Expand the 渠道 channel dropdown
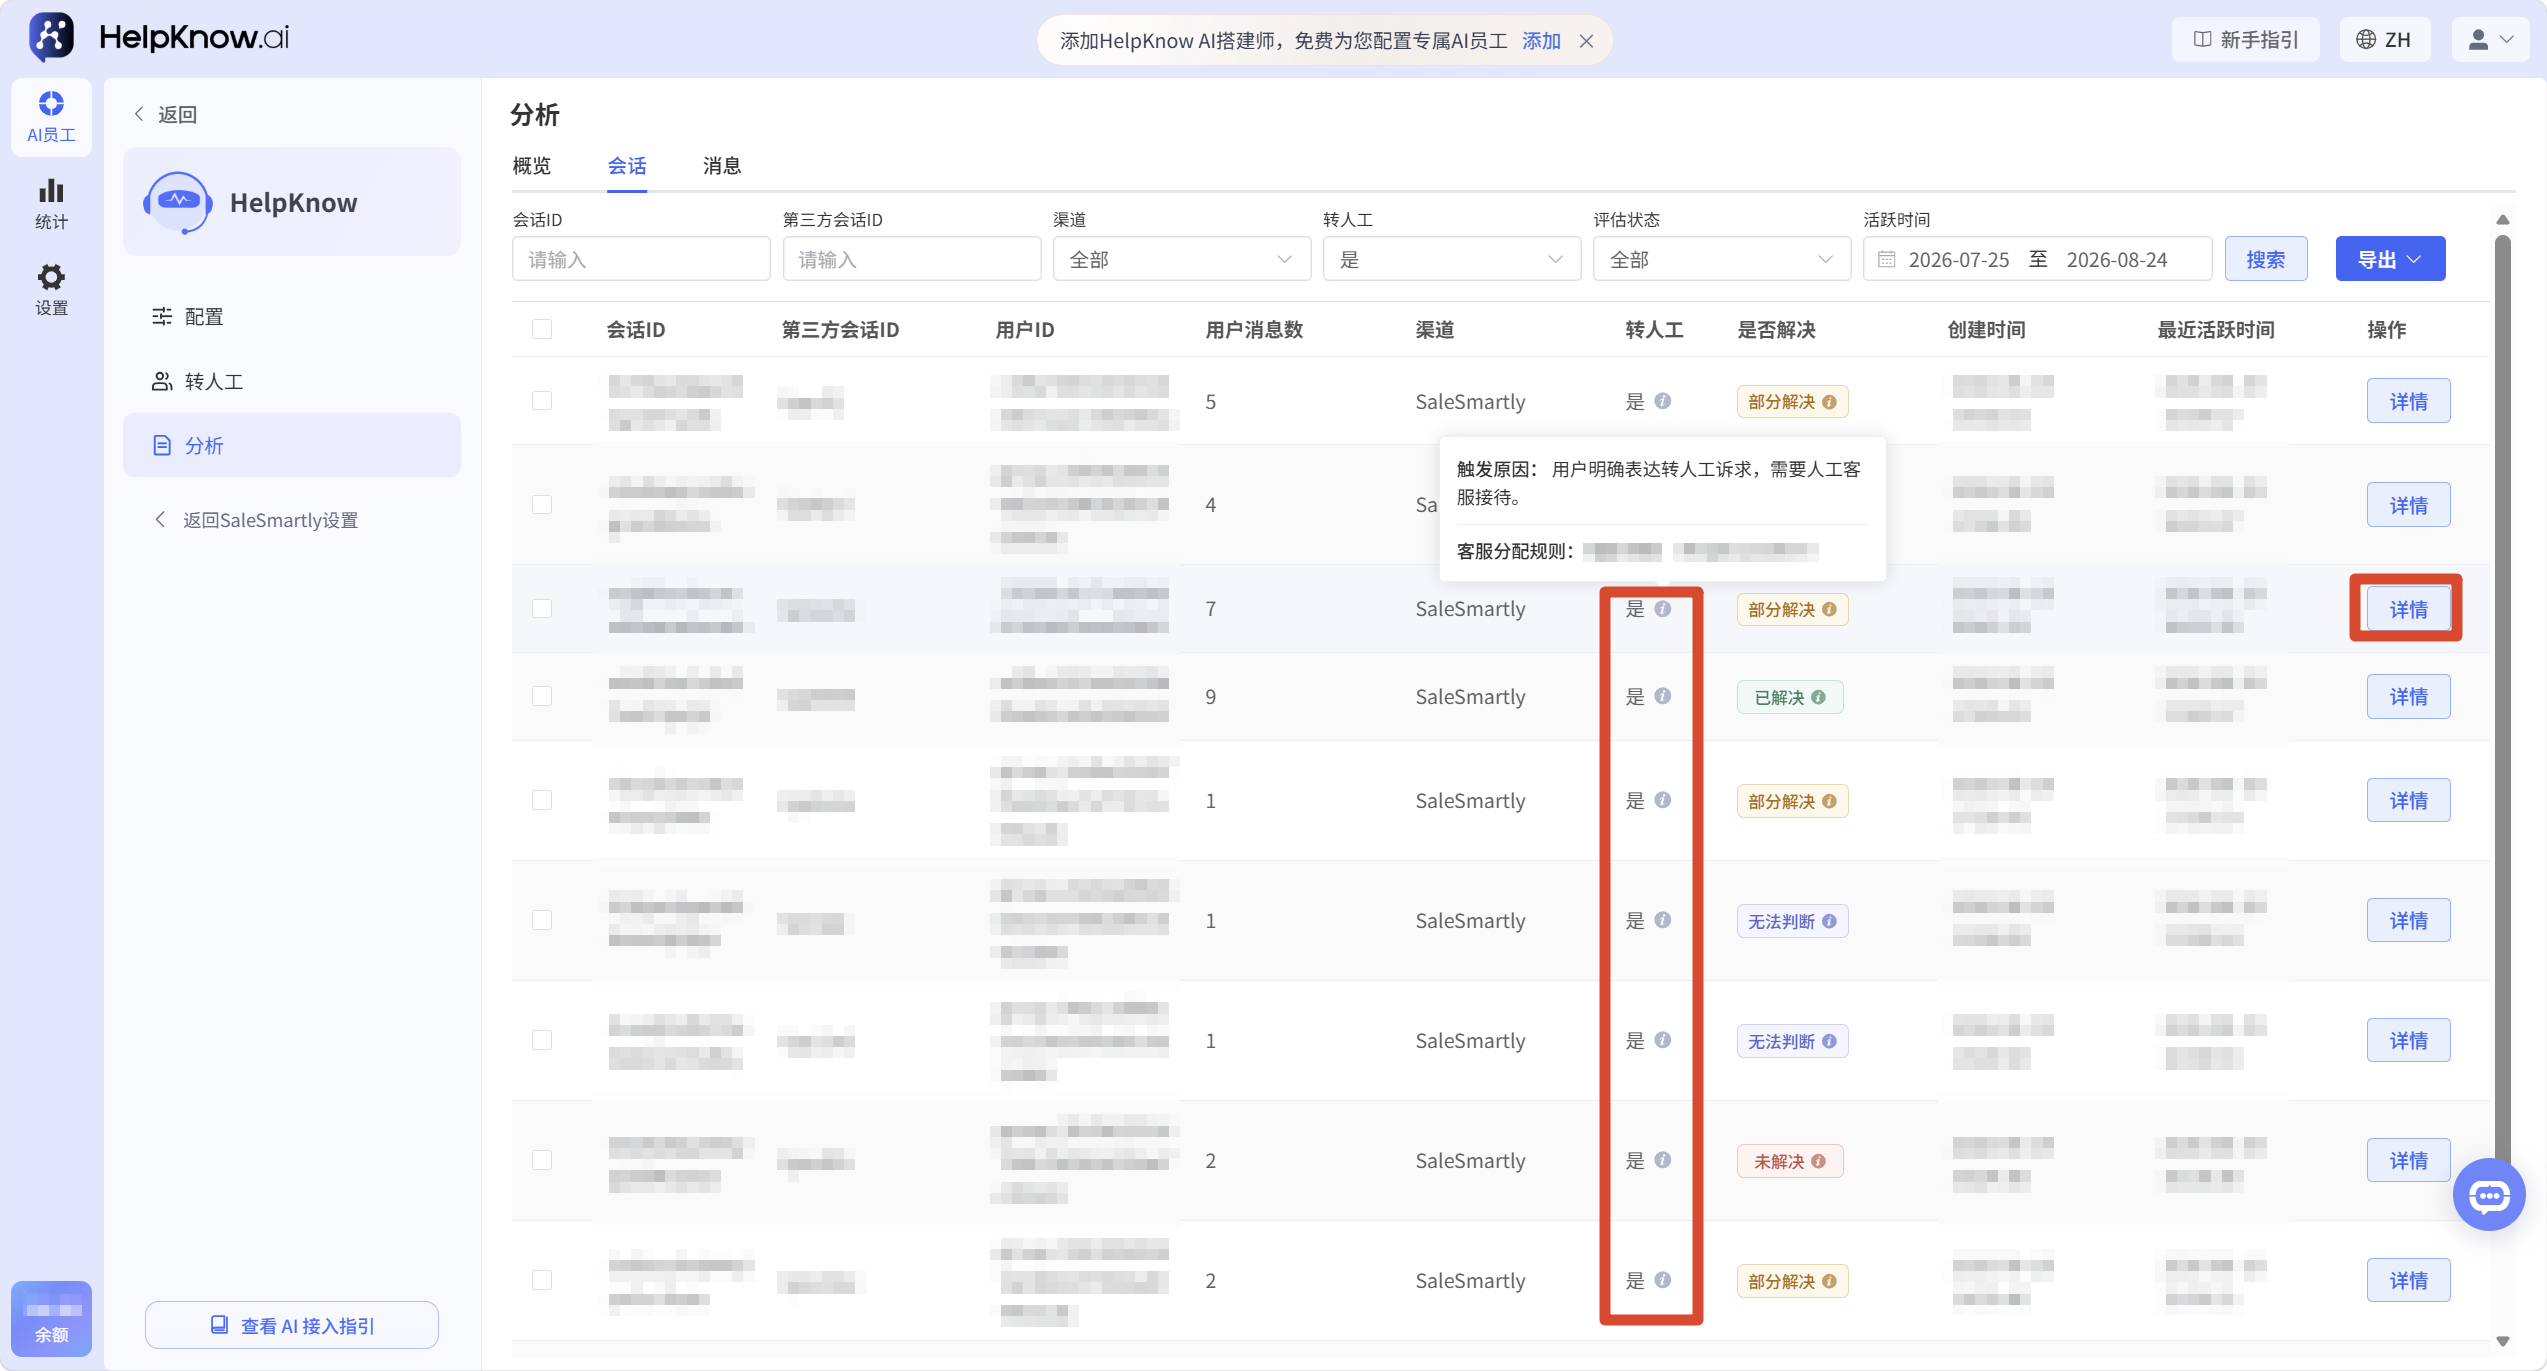 [1181, 259]
